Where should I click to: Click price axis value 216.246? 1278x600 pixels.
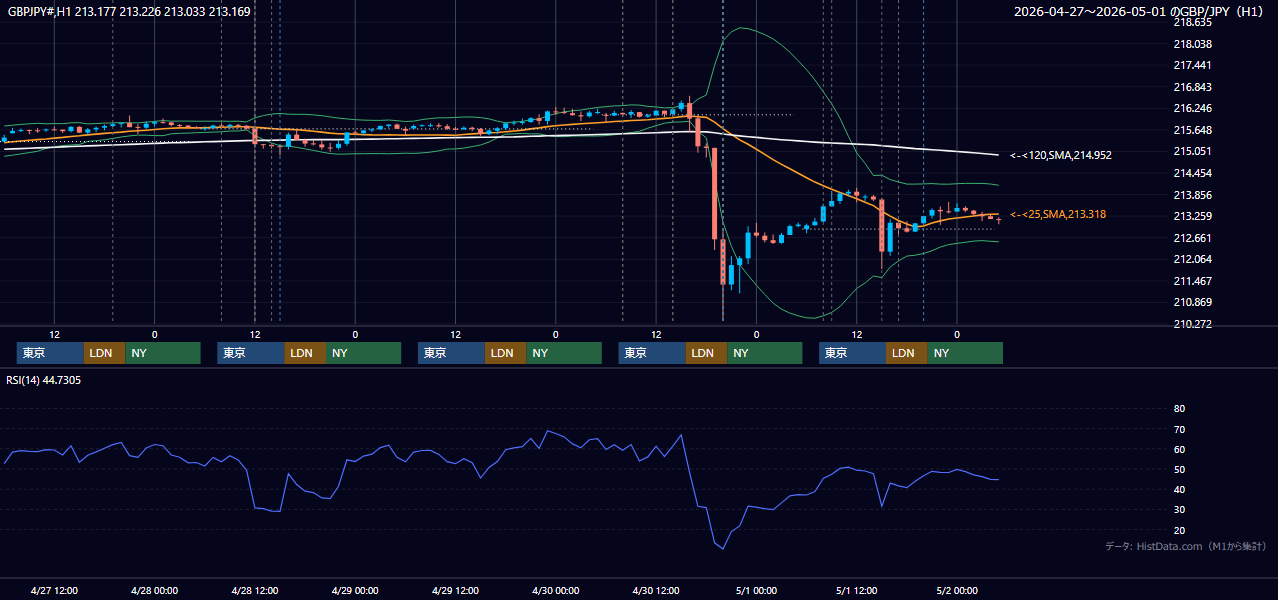tap(1192, 108)
